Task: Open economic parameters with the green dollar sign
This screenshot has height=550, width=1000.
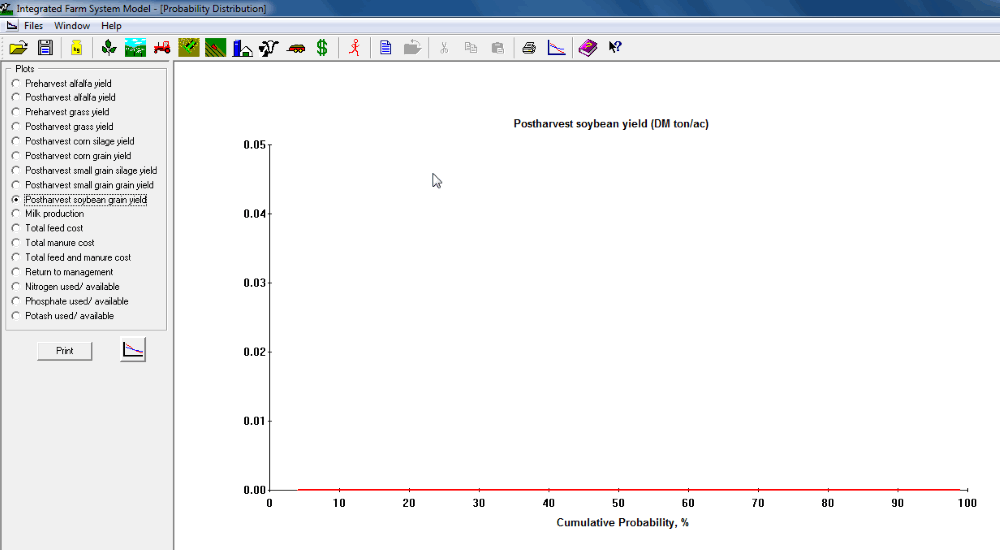Action: point(322,48)
